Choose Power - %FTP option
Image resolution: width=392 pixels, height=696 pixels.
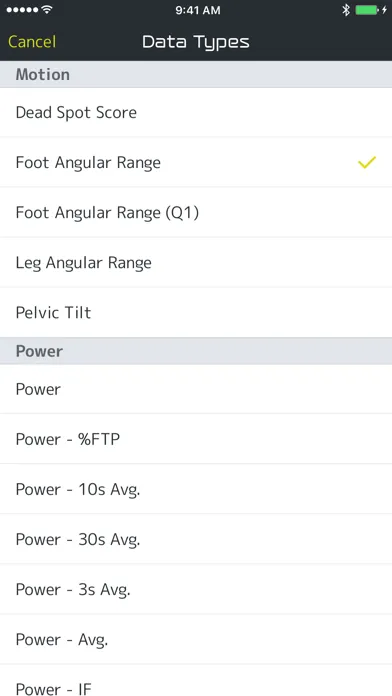tap(196, 439)
